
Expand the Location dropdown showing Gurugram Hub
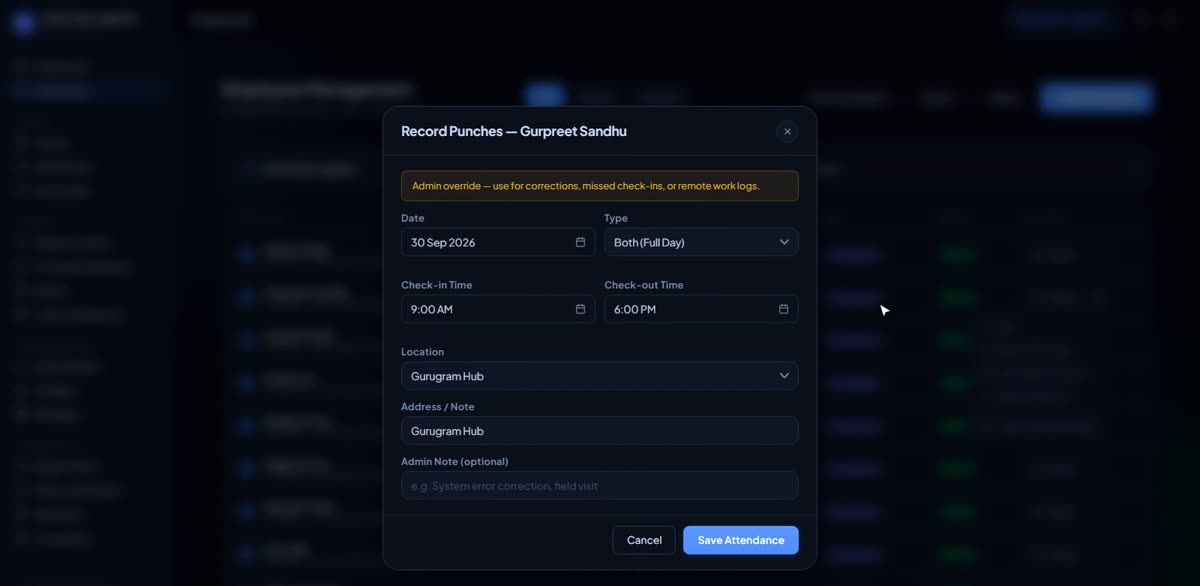tap(600, 376)
